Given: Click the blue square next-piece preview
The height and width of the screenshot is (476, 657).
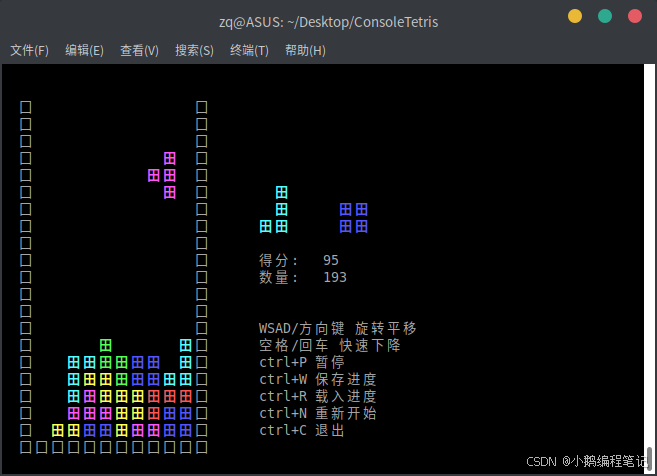Looking at the screenshot, I should click(x=354, y=218).
